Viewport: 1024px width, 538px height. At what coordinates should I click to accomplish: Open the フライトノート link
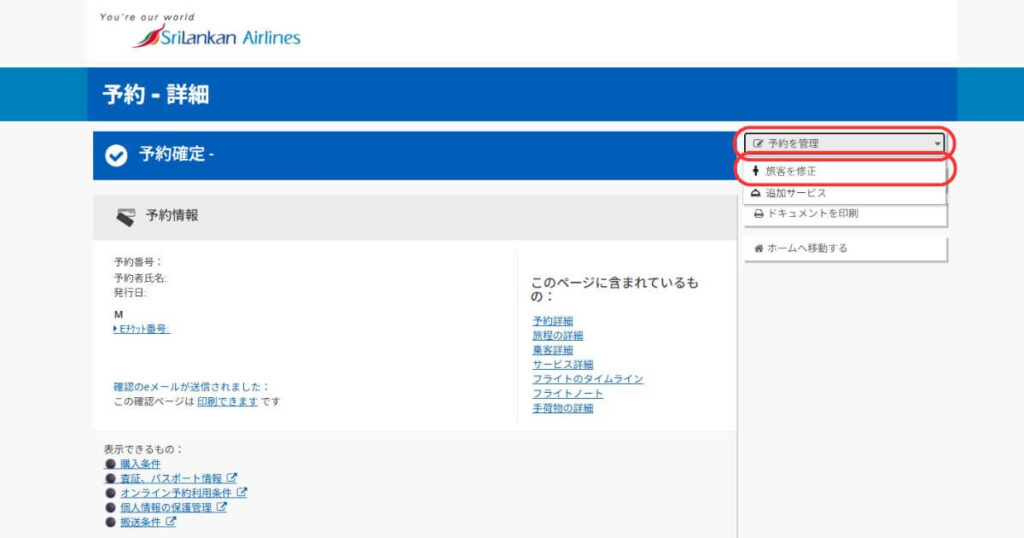[568, 393]
